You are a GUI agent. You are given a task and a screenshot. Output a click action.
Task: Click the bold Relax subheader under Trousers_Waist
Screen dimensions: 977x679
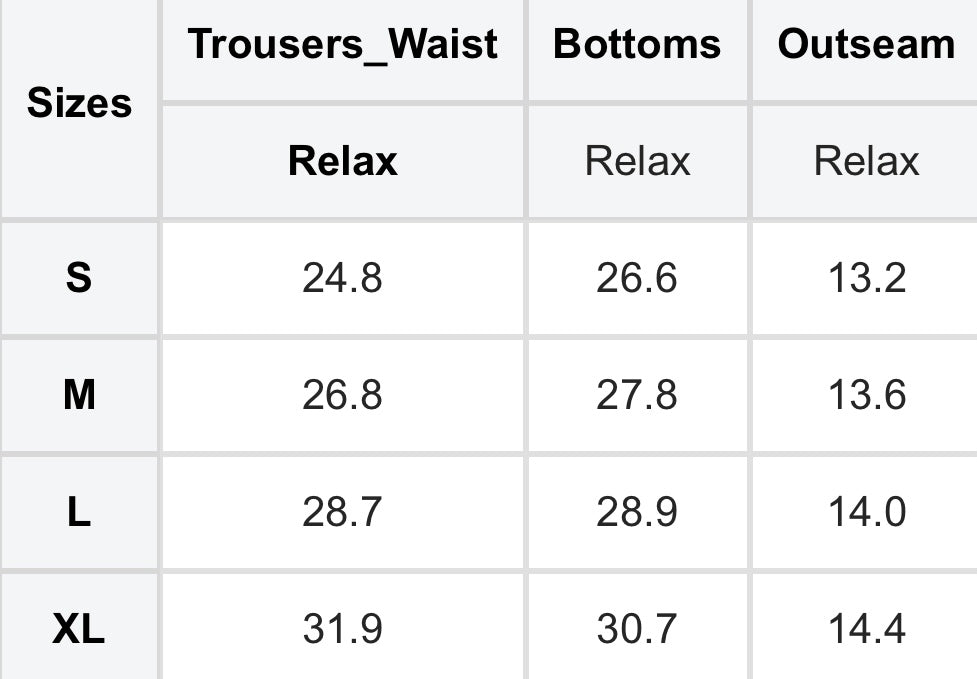[x=343, y=161]
